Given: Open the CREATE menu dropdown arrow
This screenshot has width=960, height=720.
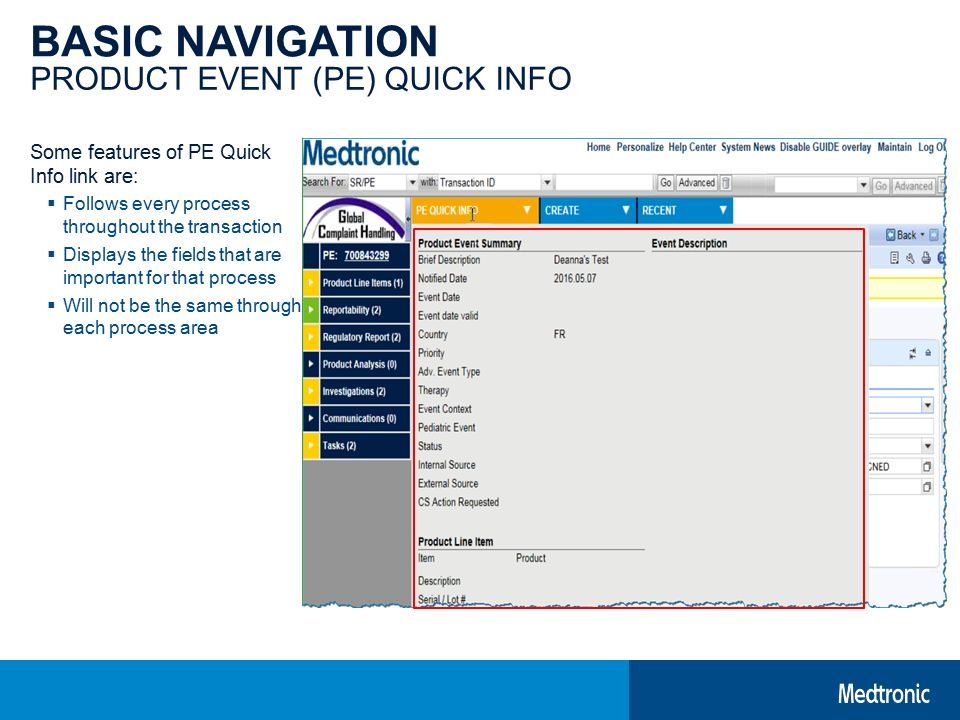Looking at the screenshot, I should coord(626,210).
